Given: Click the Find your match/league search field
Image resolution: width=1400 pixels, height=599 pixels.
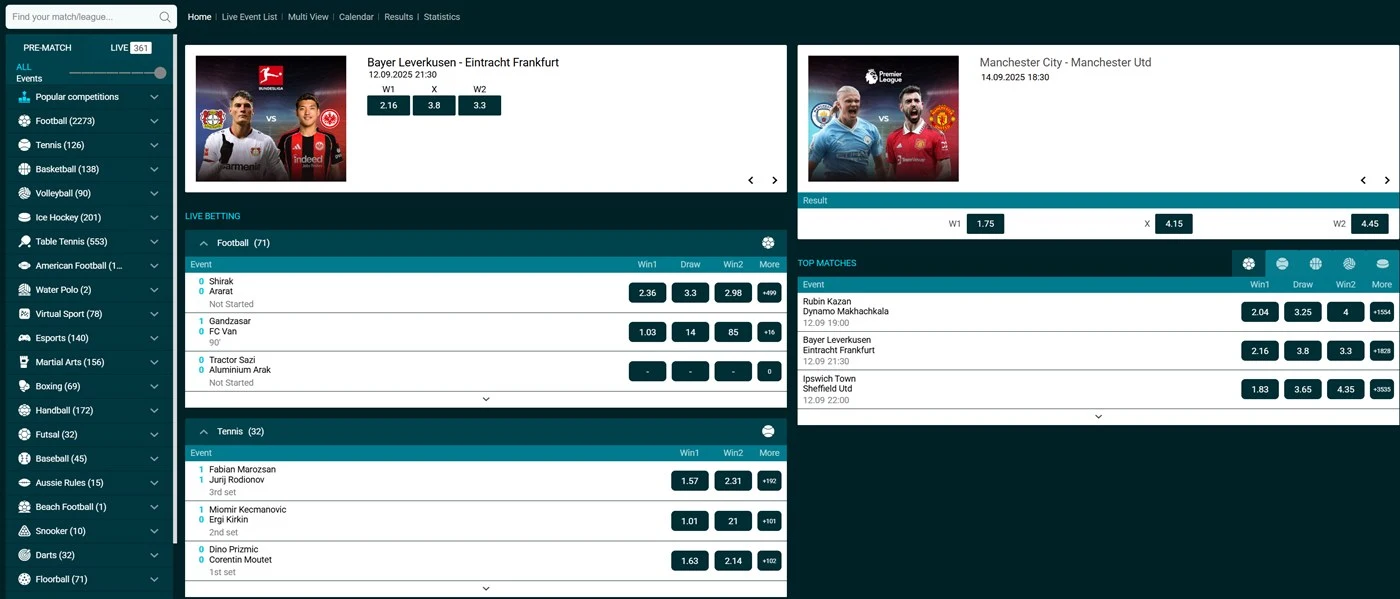Looking at the screenshot, I should click(82, 17).
